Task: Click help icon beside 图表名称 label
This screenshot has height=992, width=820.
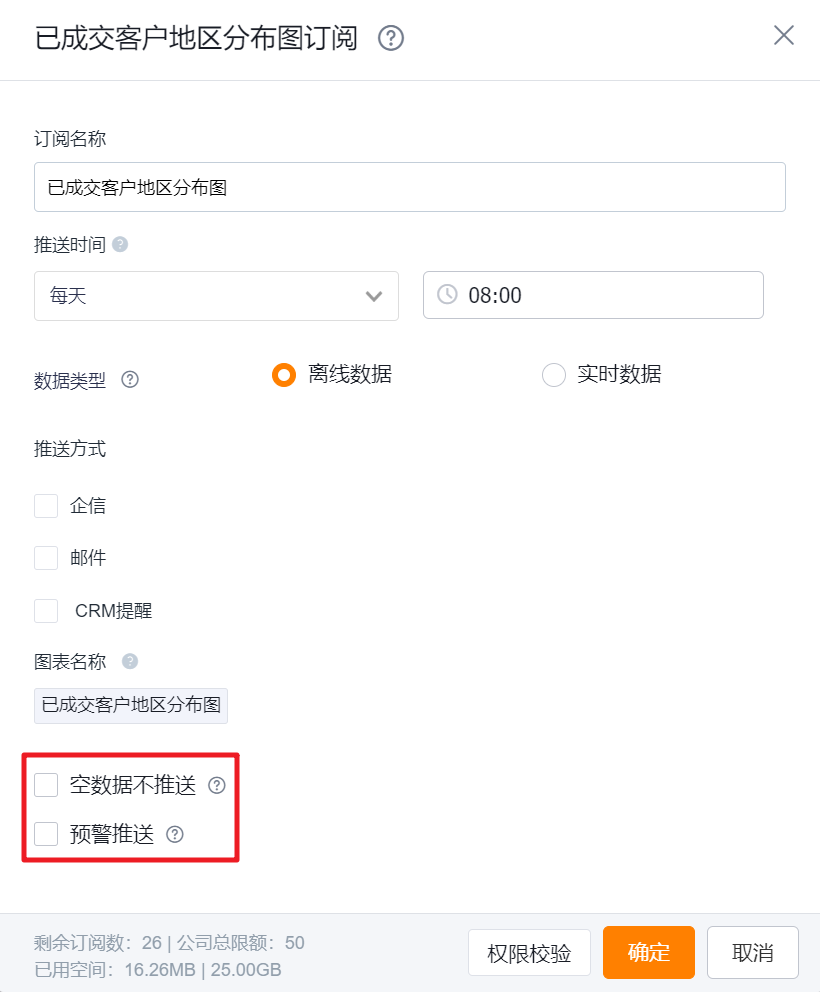Action: pos(130,661)
